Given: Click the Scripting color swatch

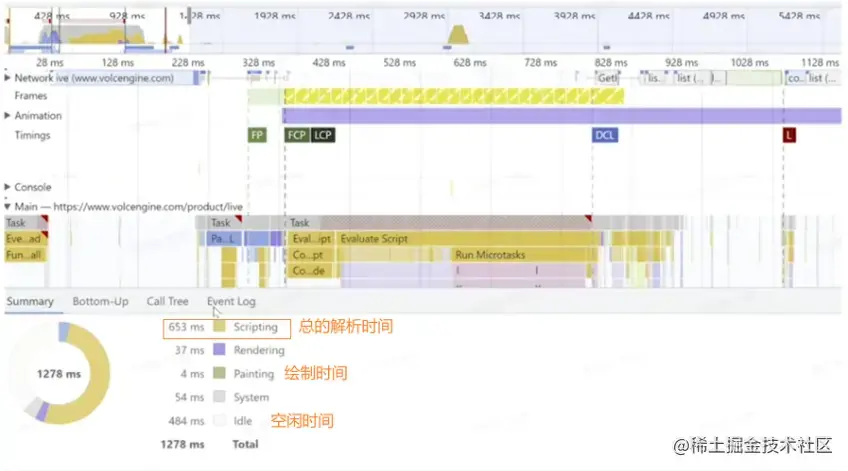Looking at the screenshot, I should click(219, 327).
